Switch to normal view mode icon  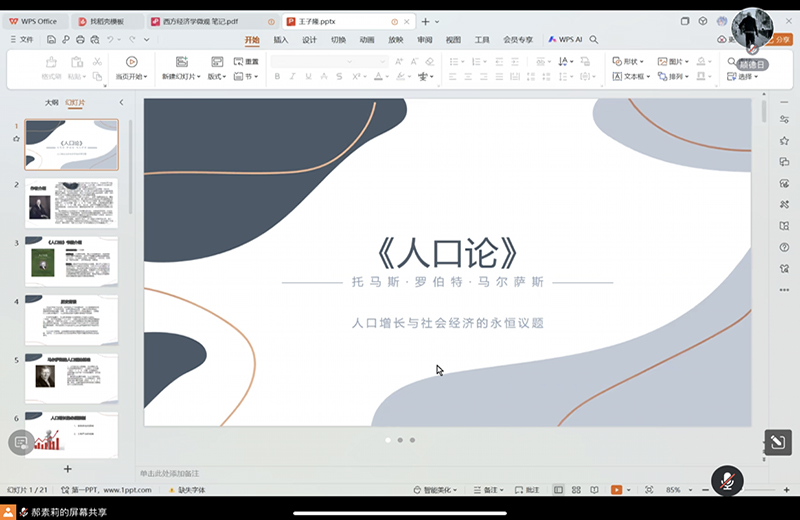tap(558, 490)
